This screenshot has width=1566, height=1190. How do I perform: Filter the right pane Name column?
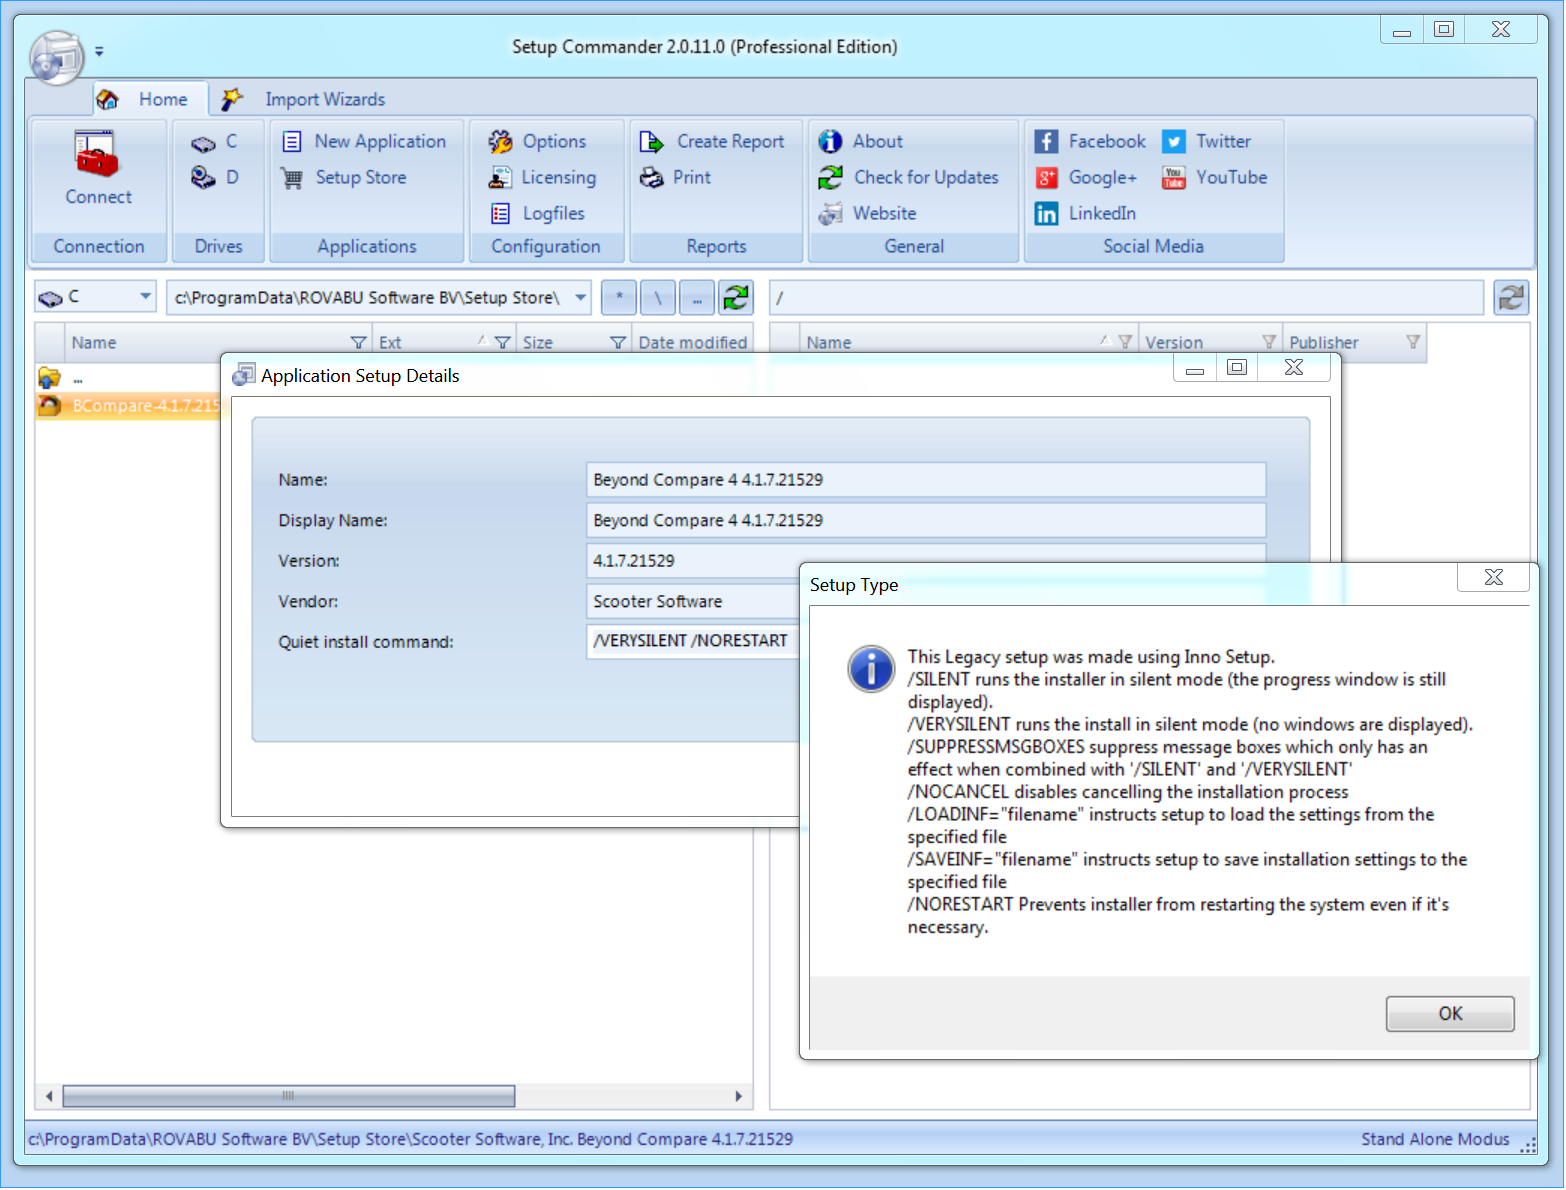tap(1125, 342)
